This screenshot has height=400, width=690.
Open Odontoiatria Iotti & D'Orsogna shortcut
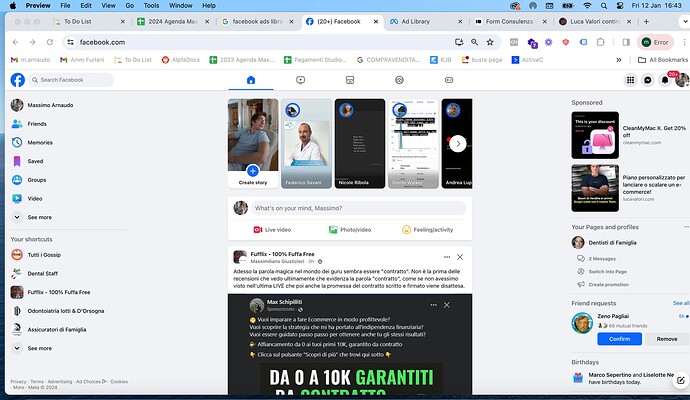58,311
